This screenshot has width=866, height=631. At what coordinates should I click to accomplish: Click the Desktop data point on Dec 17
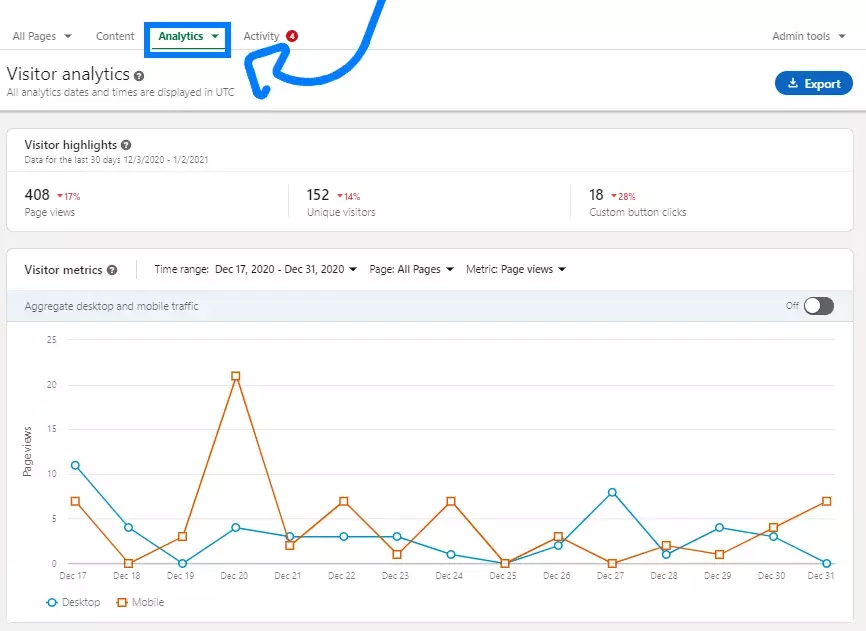click(75, 465)
